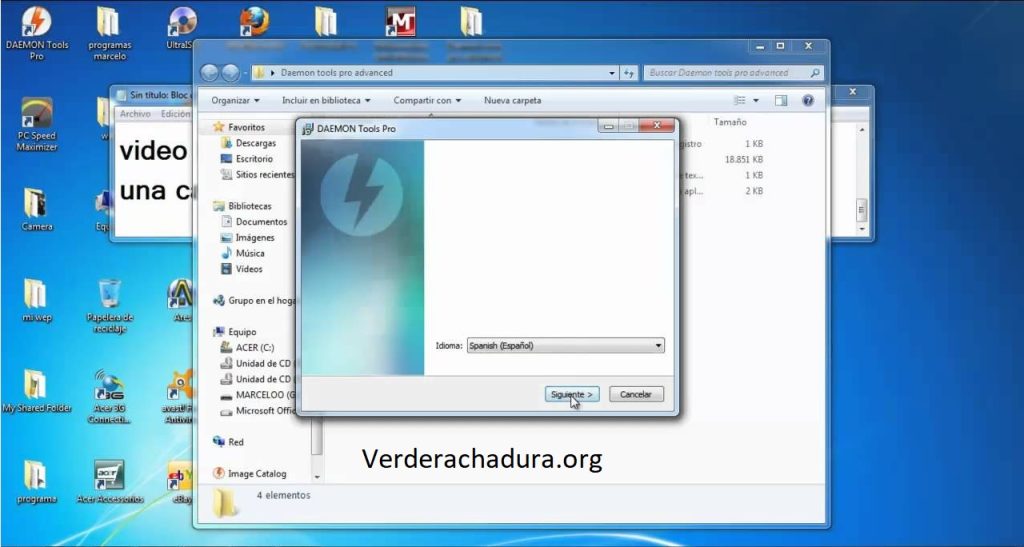Image resolution: width=1024 pixels, height=547 pixels.
Task: Open Acer Accessories desktop icon
Action: click(109, 482)
